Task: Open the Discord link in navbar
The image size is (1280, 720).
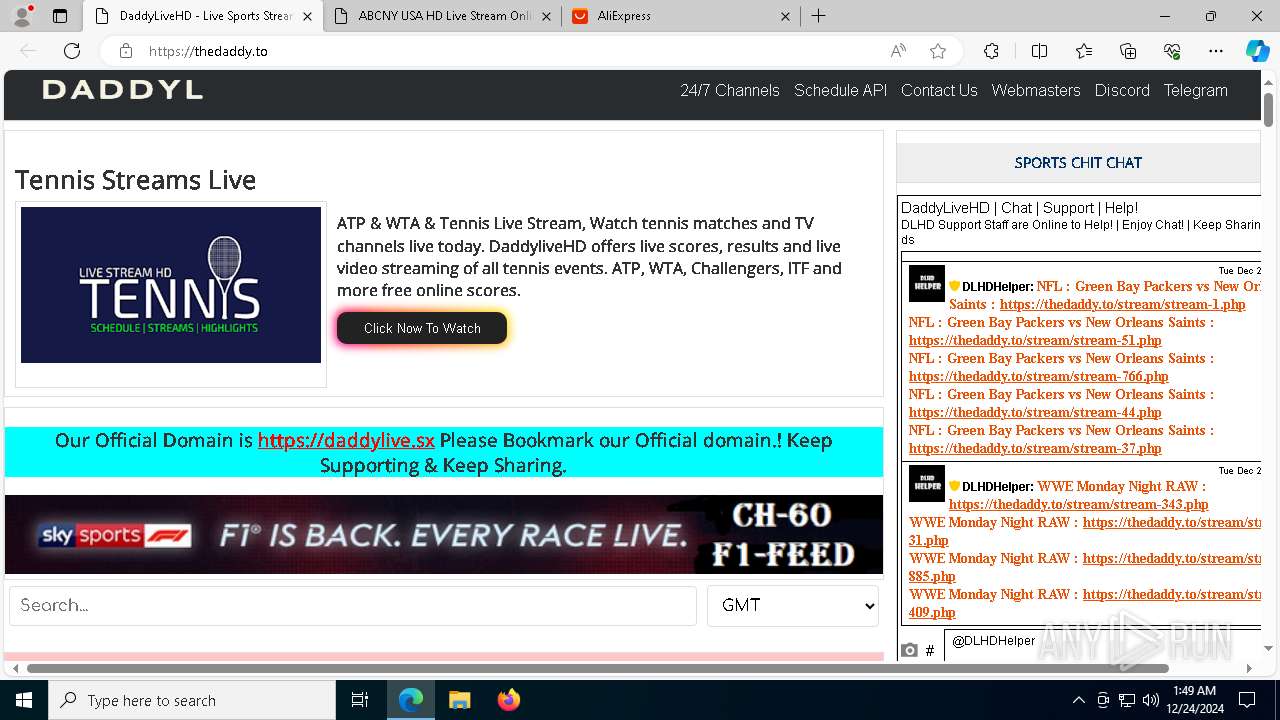Action: [1122, 90]
